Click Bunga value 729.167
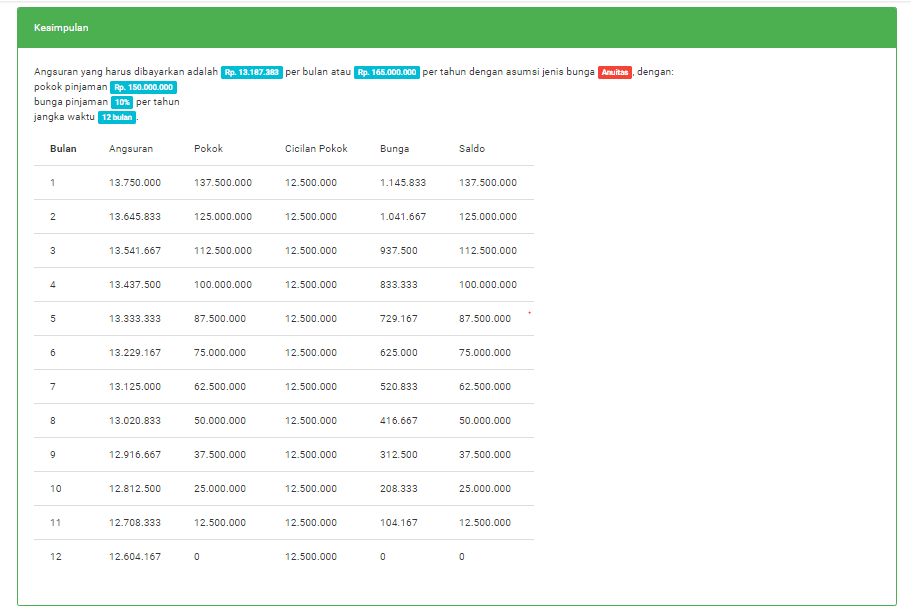 (399, 319)
